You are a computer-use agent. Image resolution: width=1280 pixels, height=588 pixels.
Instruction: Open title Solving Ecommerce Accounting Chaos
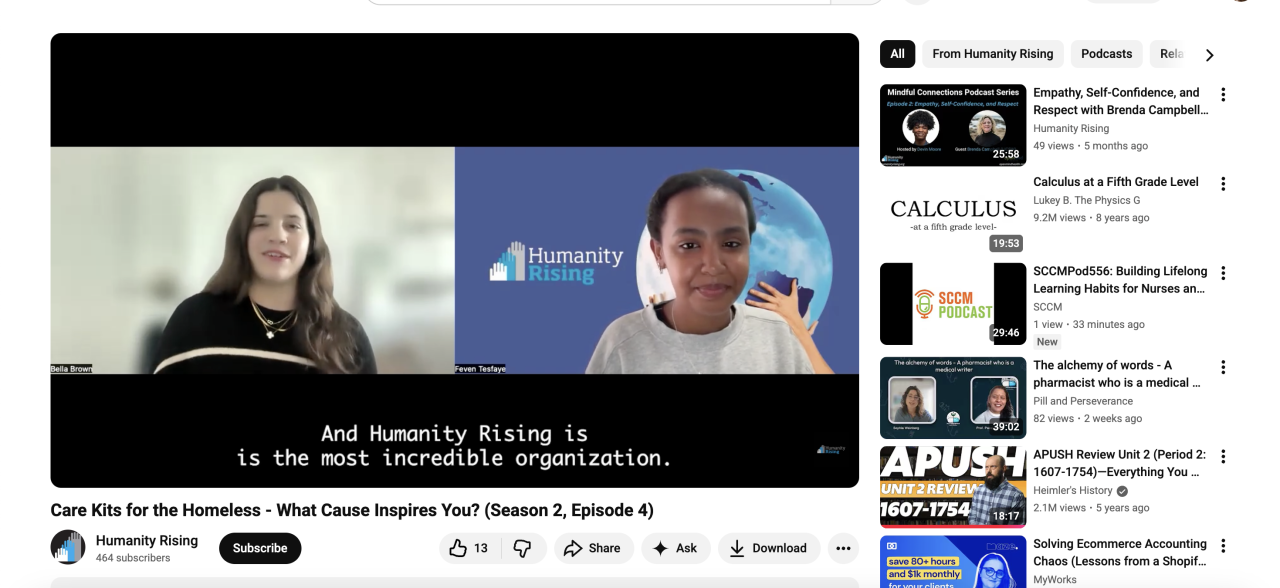1120,553
